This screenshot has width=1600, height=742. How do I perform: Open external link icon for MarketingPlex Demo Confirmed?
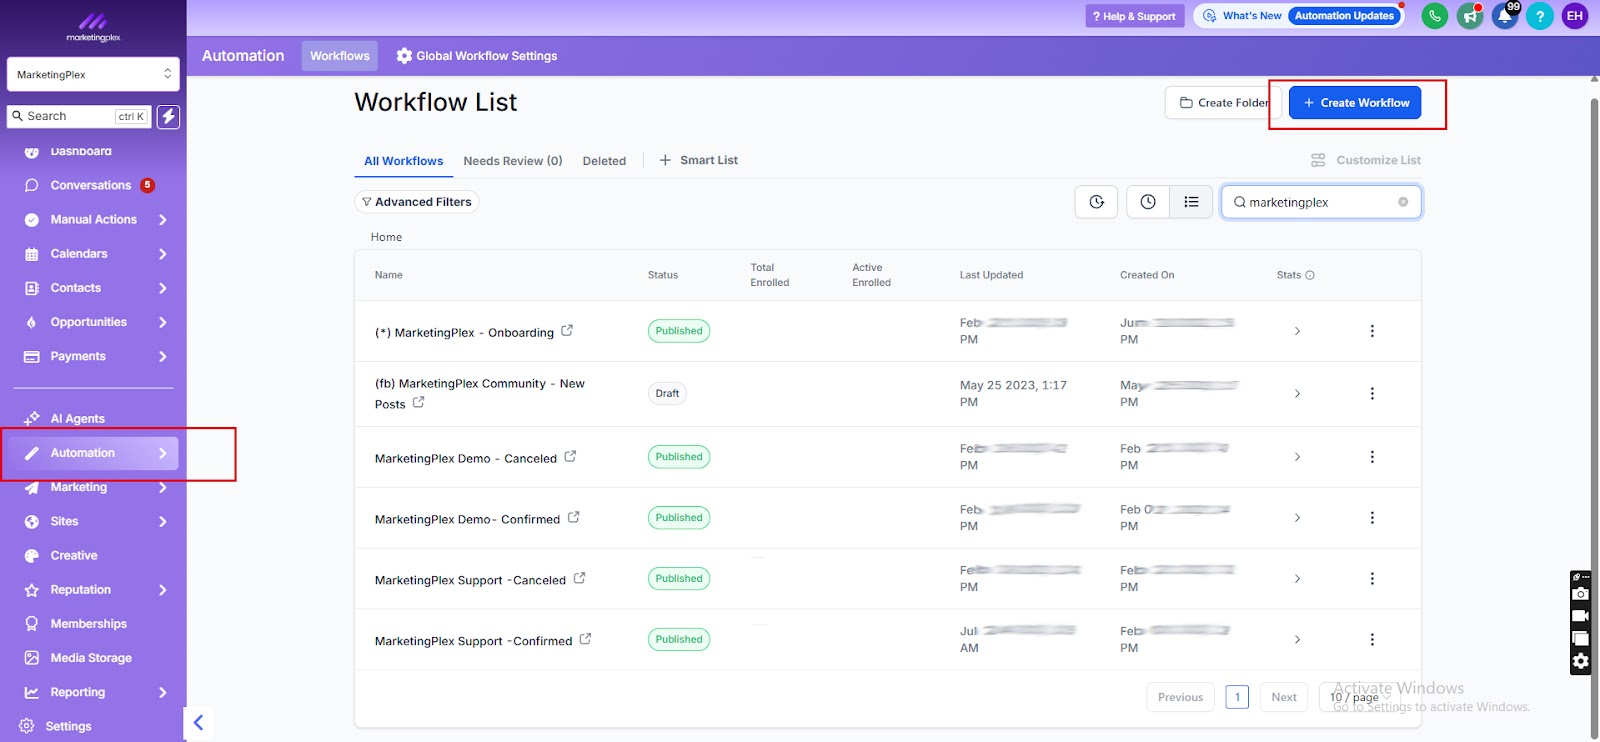pos(574,517)
